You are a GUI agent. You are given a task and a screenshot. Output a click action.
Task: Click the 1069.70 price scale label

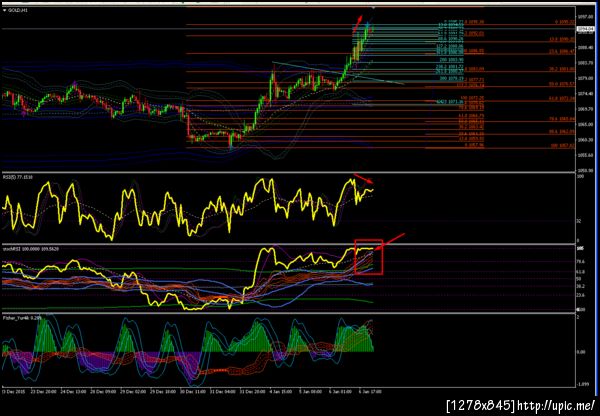[583, 109]
